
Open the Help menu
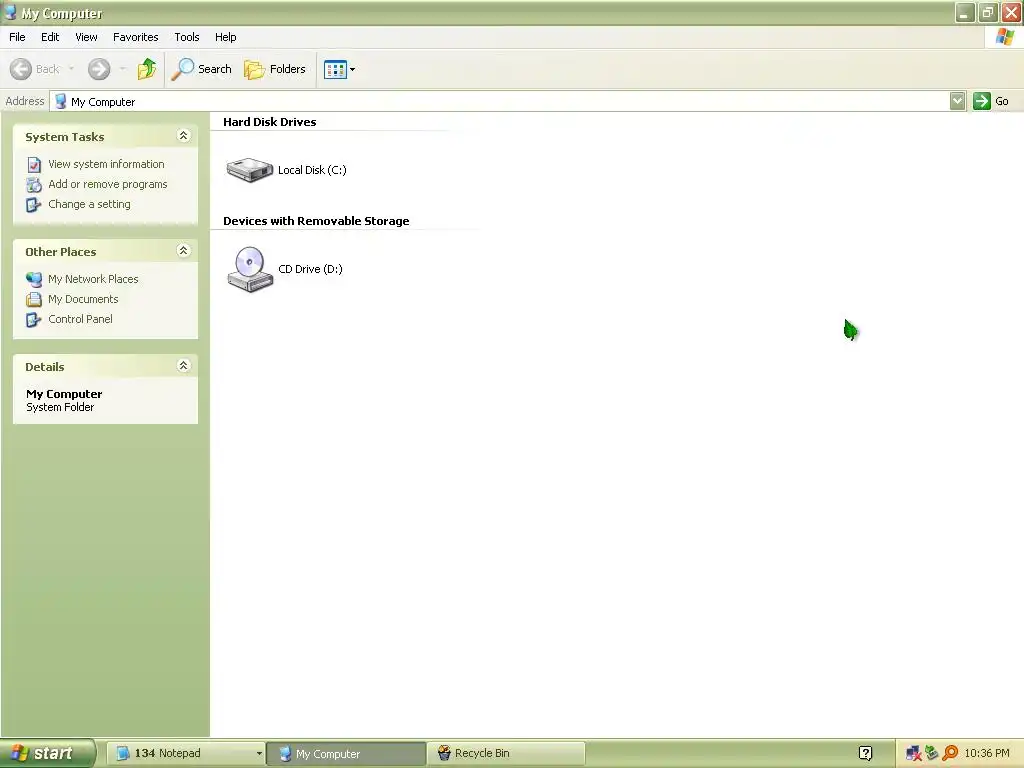(x=225, y=37)
